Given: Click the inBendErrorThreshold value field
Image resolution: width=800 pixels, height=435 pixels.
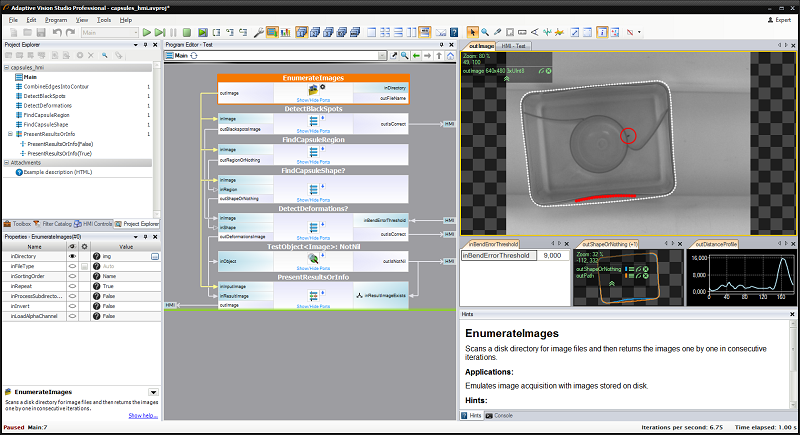Looking at the screenshot, I should coord(551,256).
